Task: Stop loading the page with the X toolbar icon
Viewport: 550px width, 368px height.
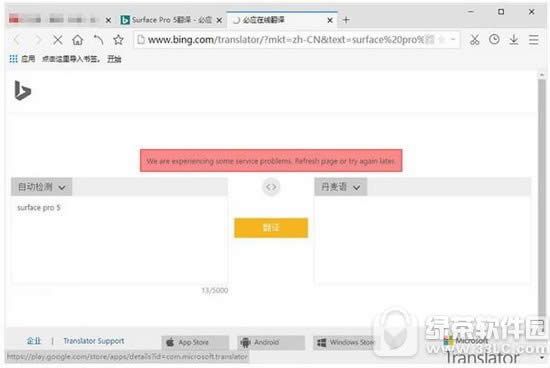Action: pyautogui.click(x=58, y=40)
